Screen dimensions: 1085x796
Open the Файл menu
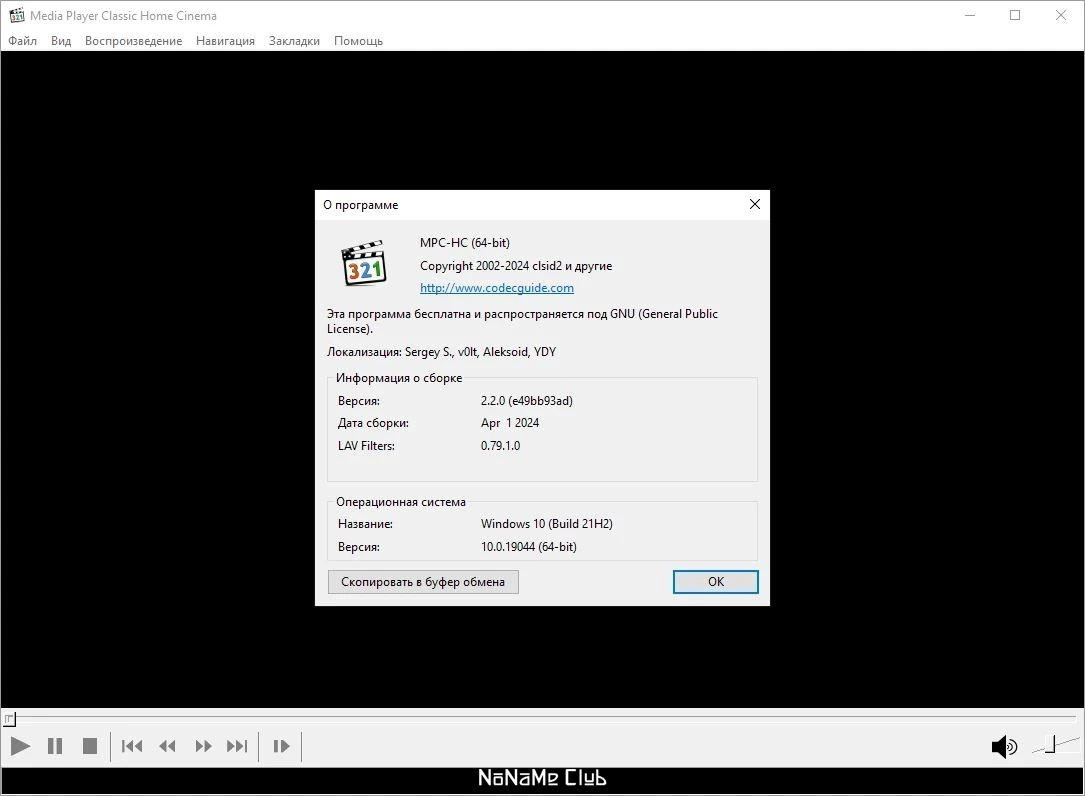coord(22,41)
